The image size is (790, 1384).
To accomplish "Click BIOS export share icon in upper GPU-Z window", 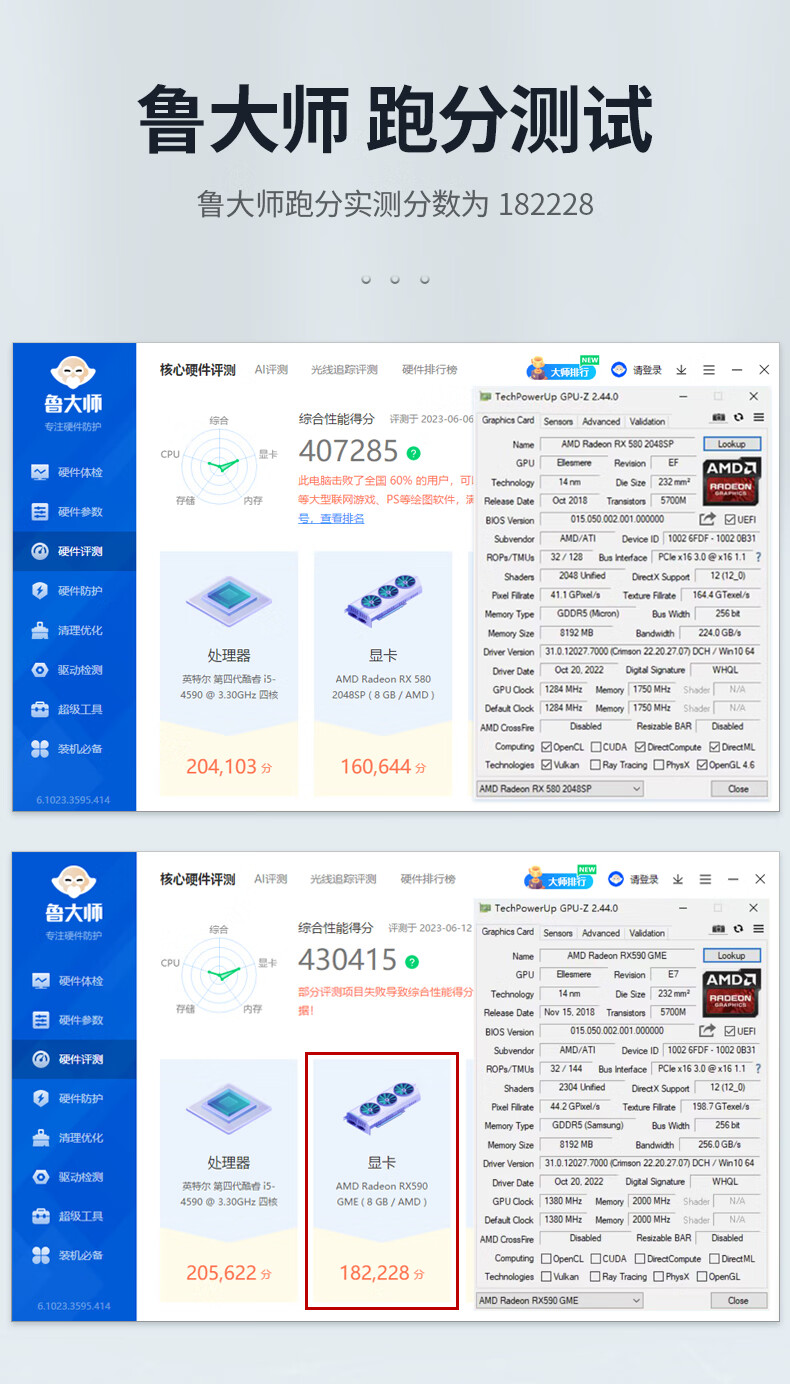I will (707, 519).
